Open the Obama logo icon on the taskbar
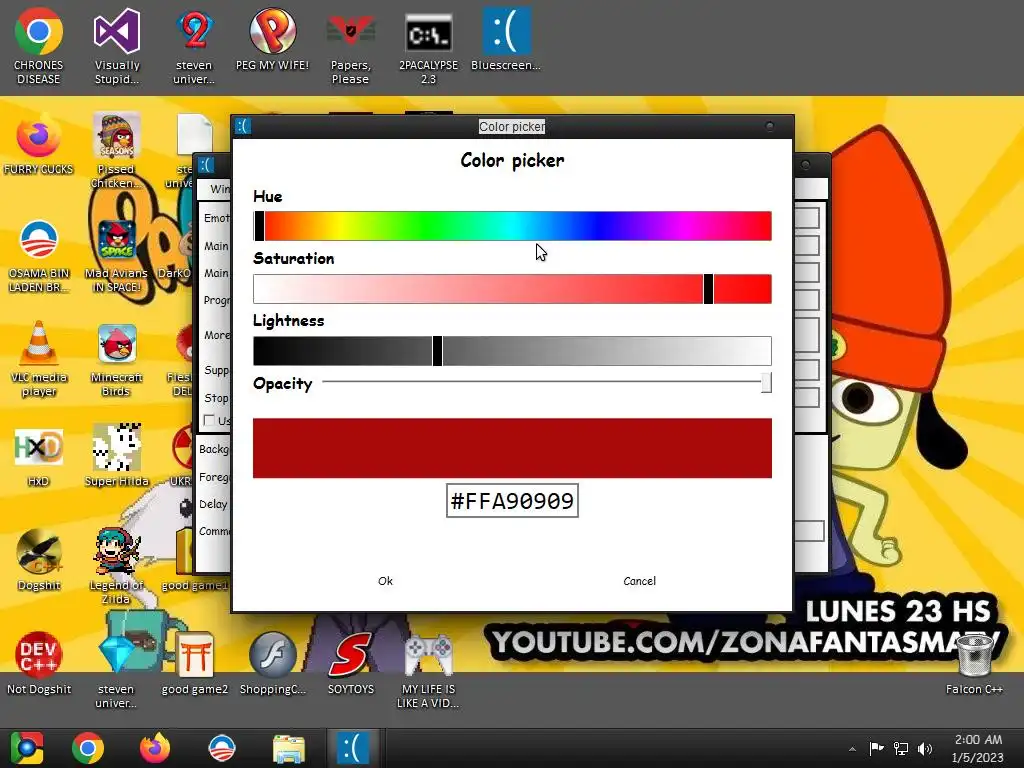This screenshot has height=768, width=1024. tap(221, 748)
